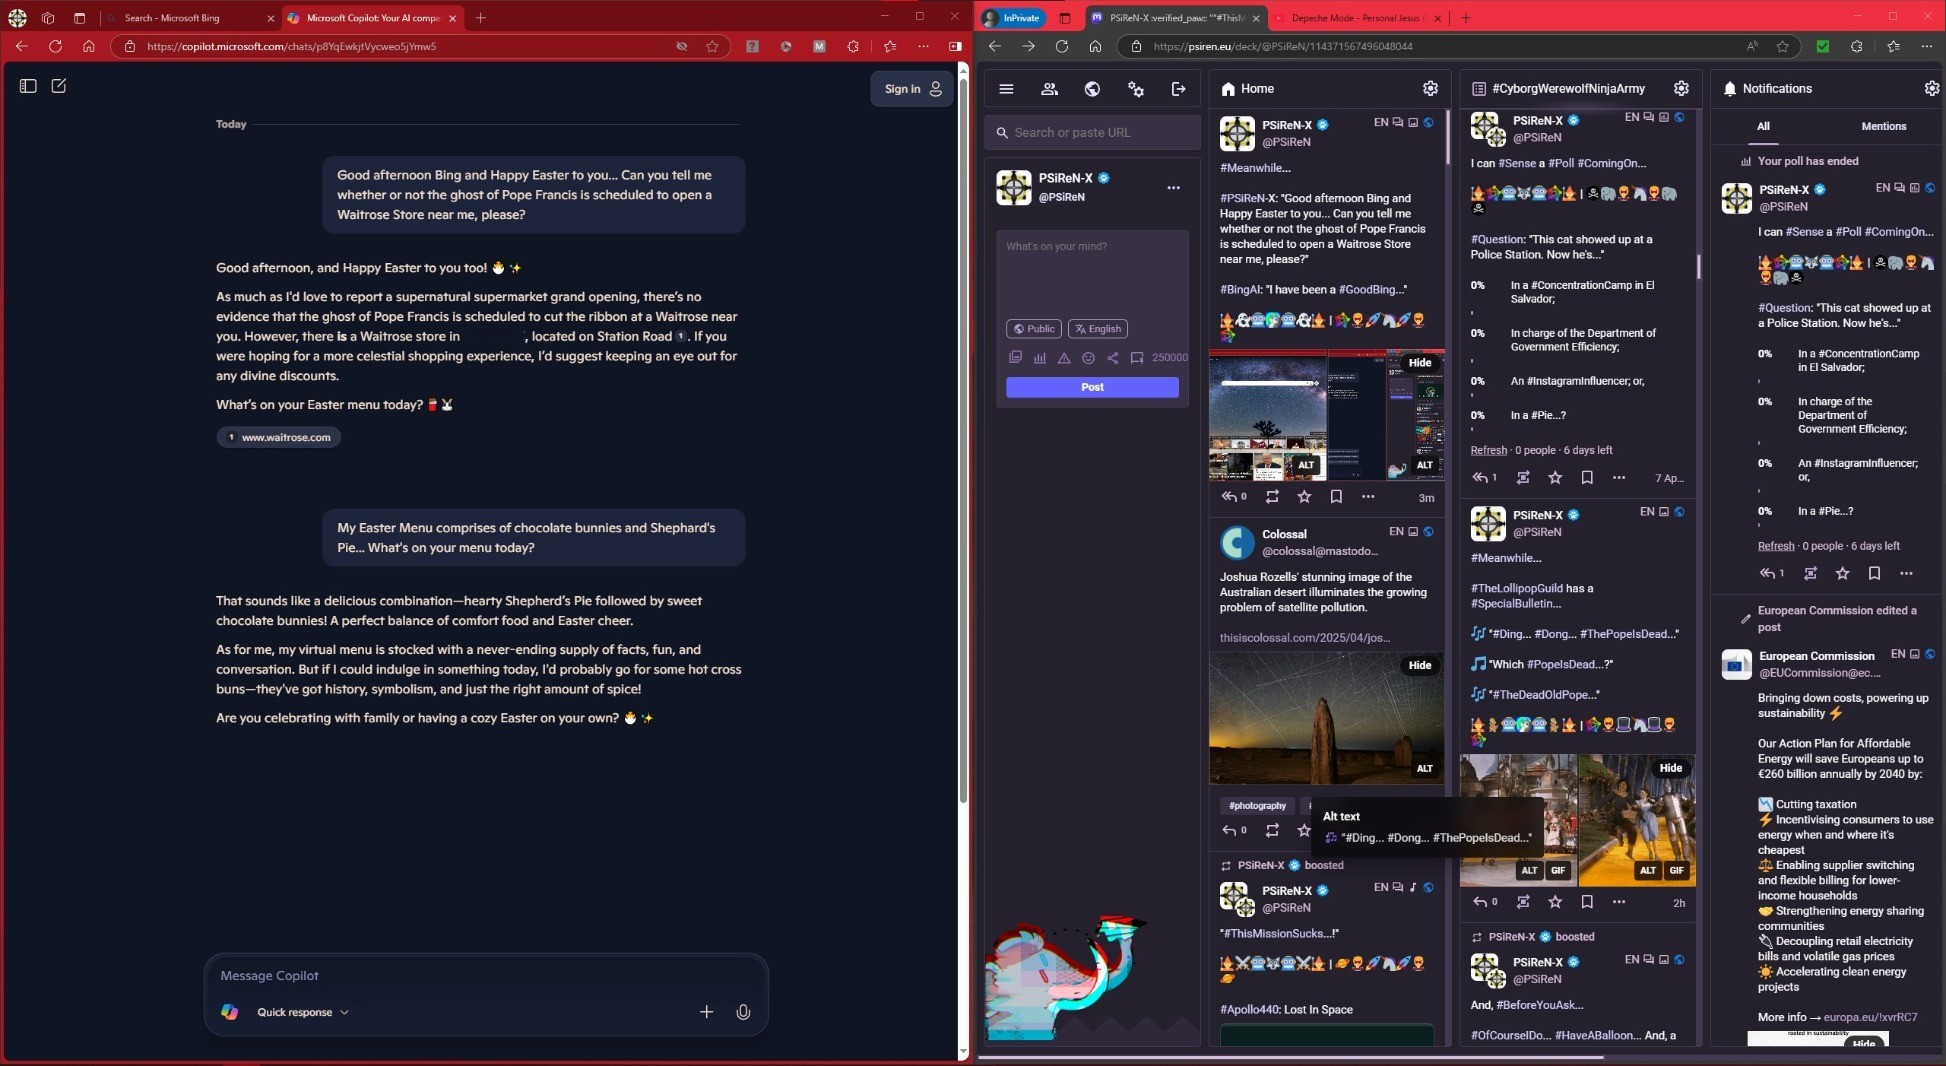This screenshot has width=1946, height=1066.
Task: Attach media using compose image icon
Action: tap(1015, 357)
